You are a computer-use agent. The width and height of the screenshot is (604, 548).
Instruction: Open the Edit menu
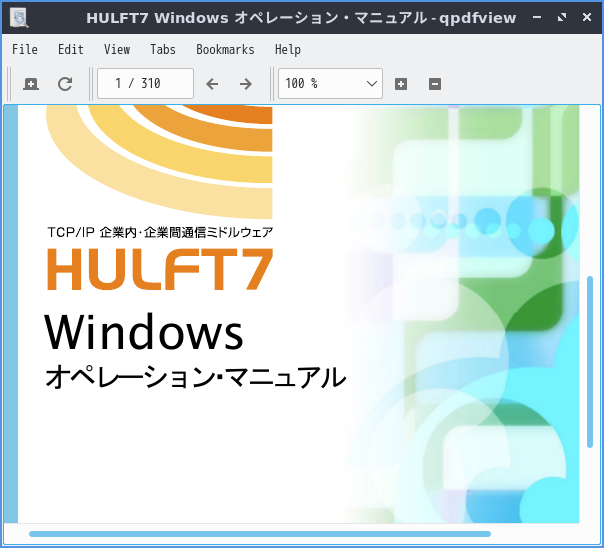(70, 50)
